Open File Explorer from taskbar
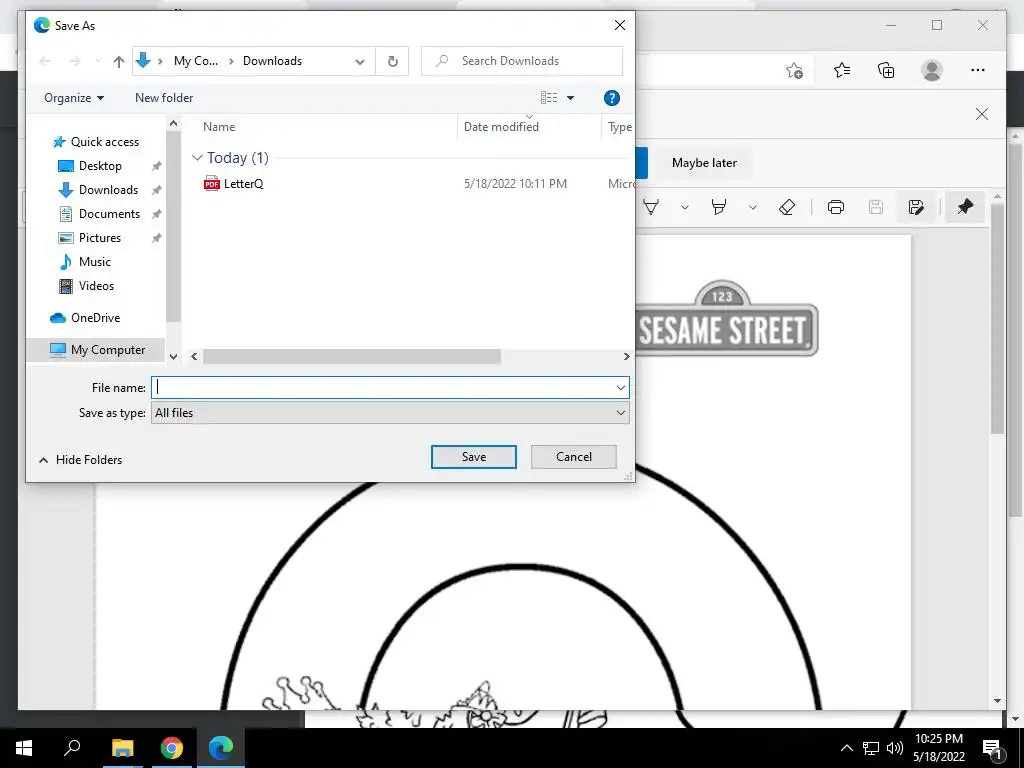This screenshot has width=1024, height=768. coord(122,748)
